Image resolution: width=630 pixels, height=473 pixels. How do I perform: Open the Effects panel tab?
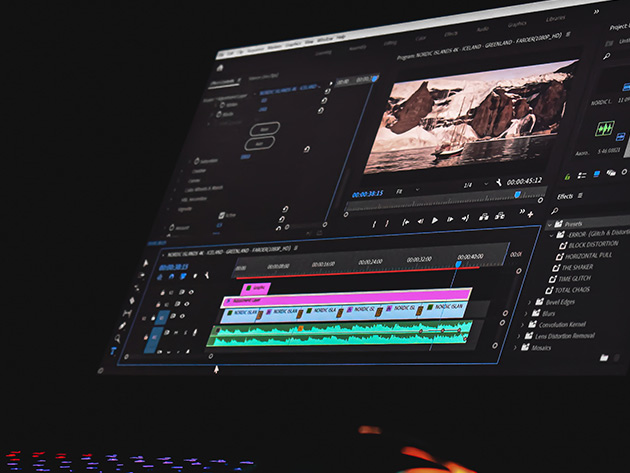(565, 196)
